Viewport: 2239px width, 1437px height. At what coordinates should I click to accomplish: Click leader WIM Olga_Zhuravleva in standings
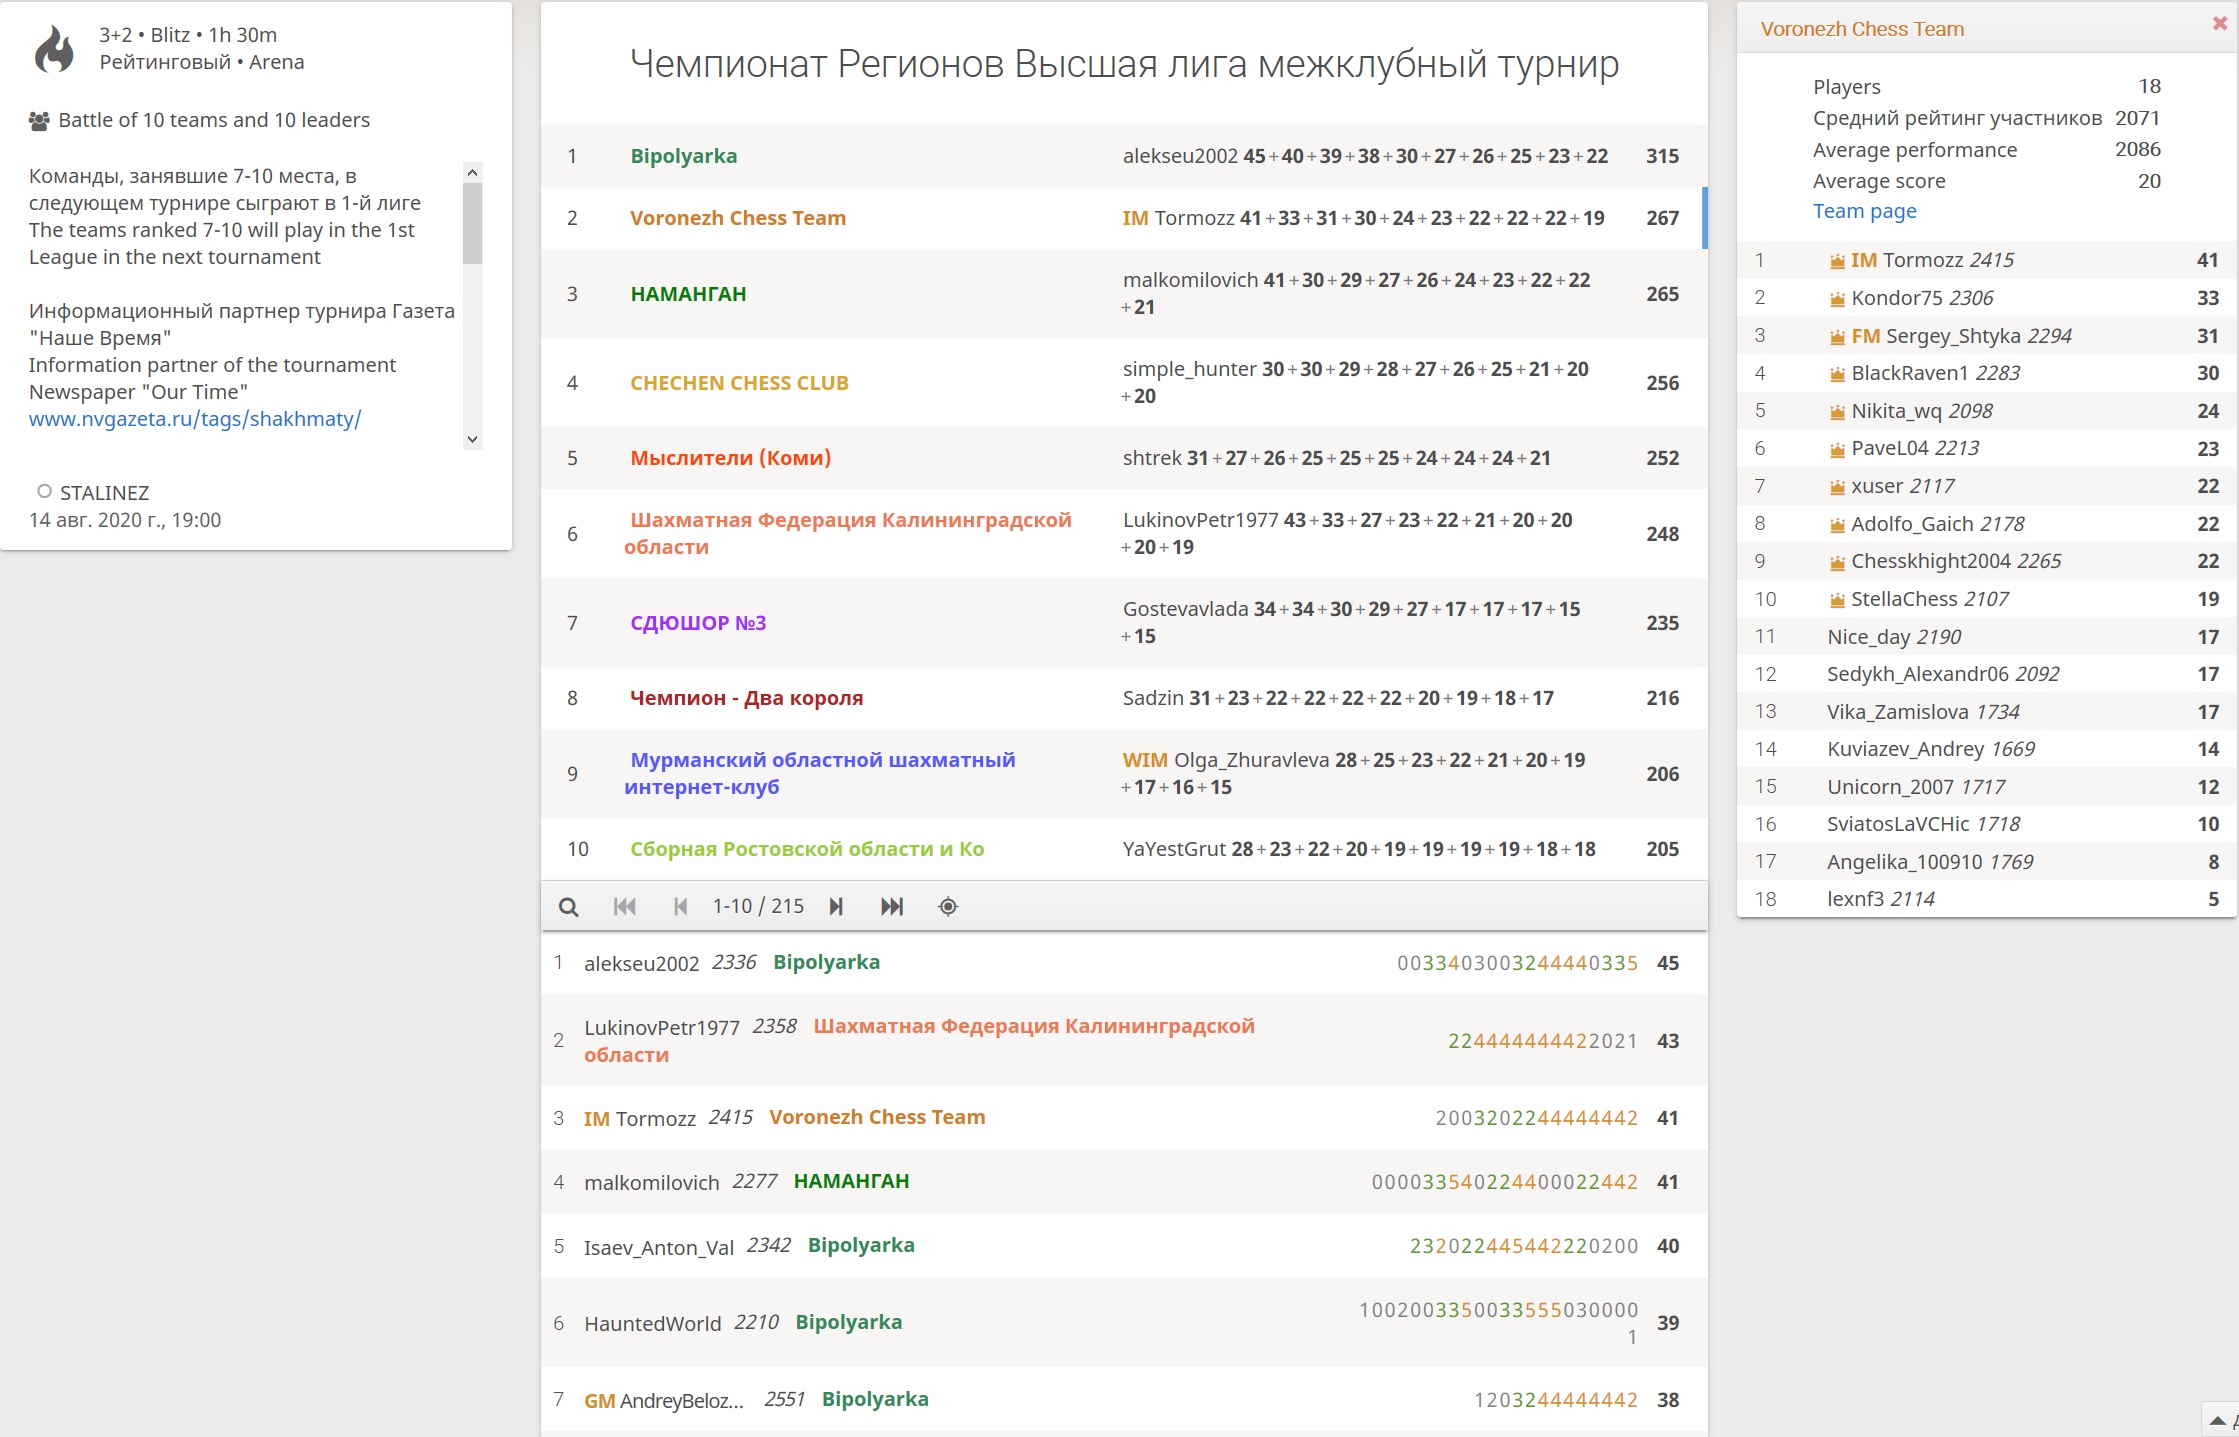pyautogui.click(x=1225, y=760)
